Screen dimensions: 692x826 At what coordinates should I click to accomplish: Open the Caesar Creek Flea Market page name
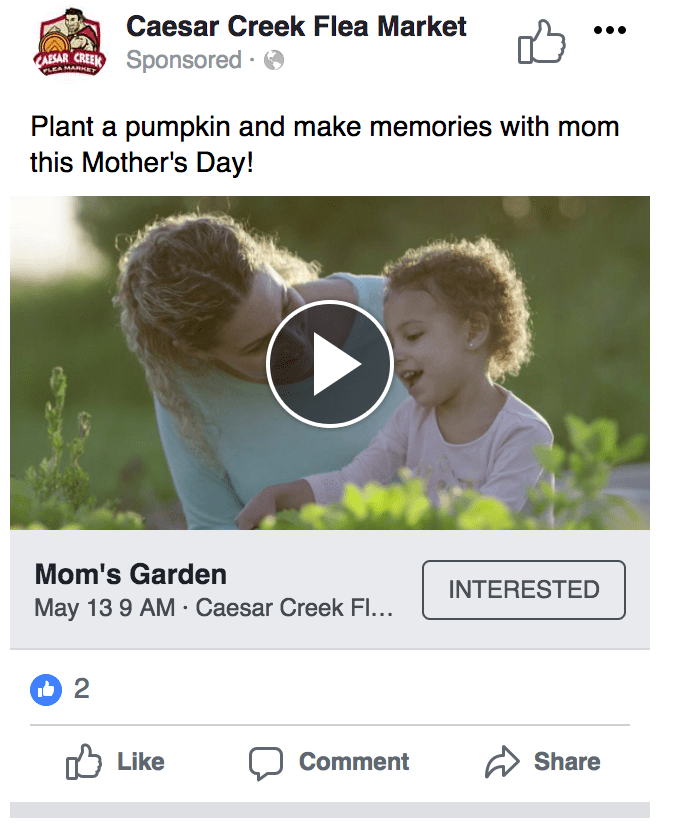(x=296, y=27)
